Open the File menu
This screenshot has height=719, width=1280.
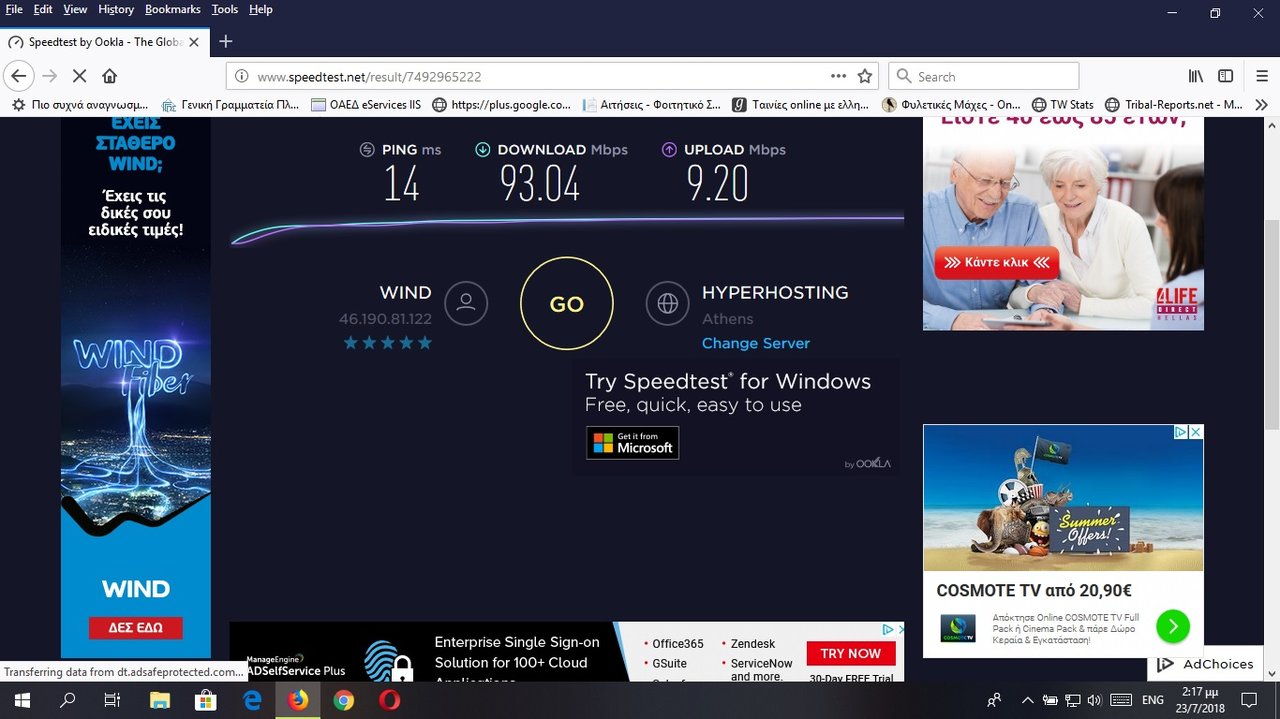pyautogui.click(x=14, y=9)
